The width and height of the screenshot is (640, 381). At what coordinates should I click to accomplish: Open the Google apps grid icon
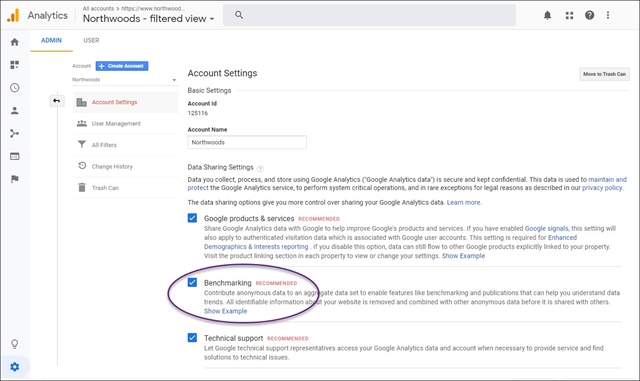[x=569, y=16]
